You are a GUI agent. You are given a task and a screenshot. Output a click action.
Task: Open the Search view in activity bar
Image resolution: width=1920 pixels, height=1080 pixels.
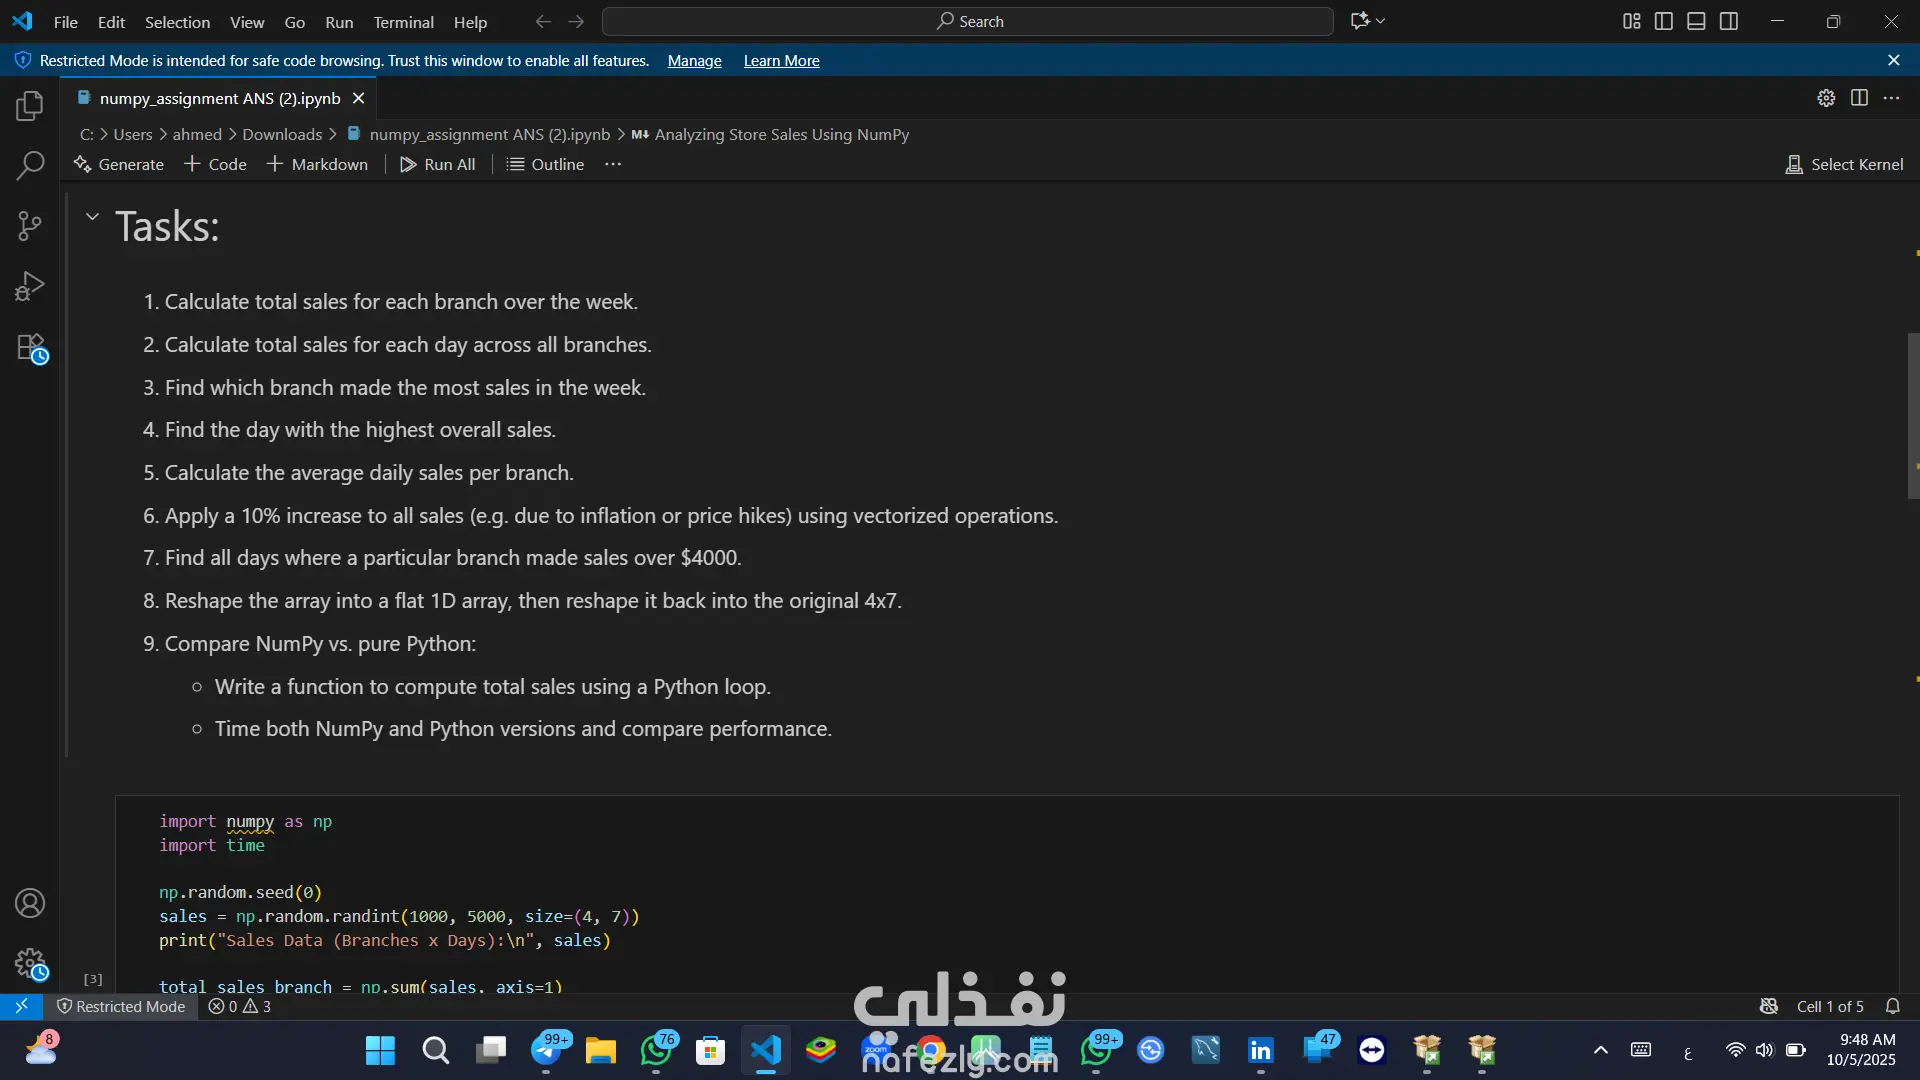[30, 166]
